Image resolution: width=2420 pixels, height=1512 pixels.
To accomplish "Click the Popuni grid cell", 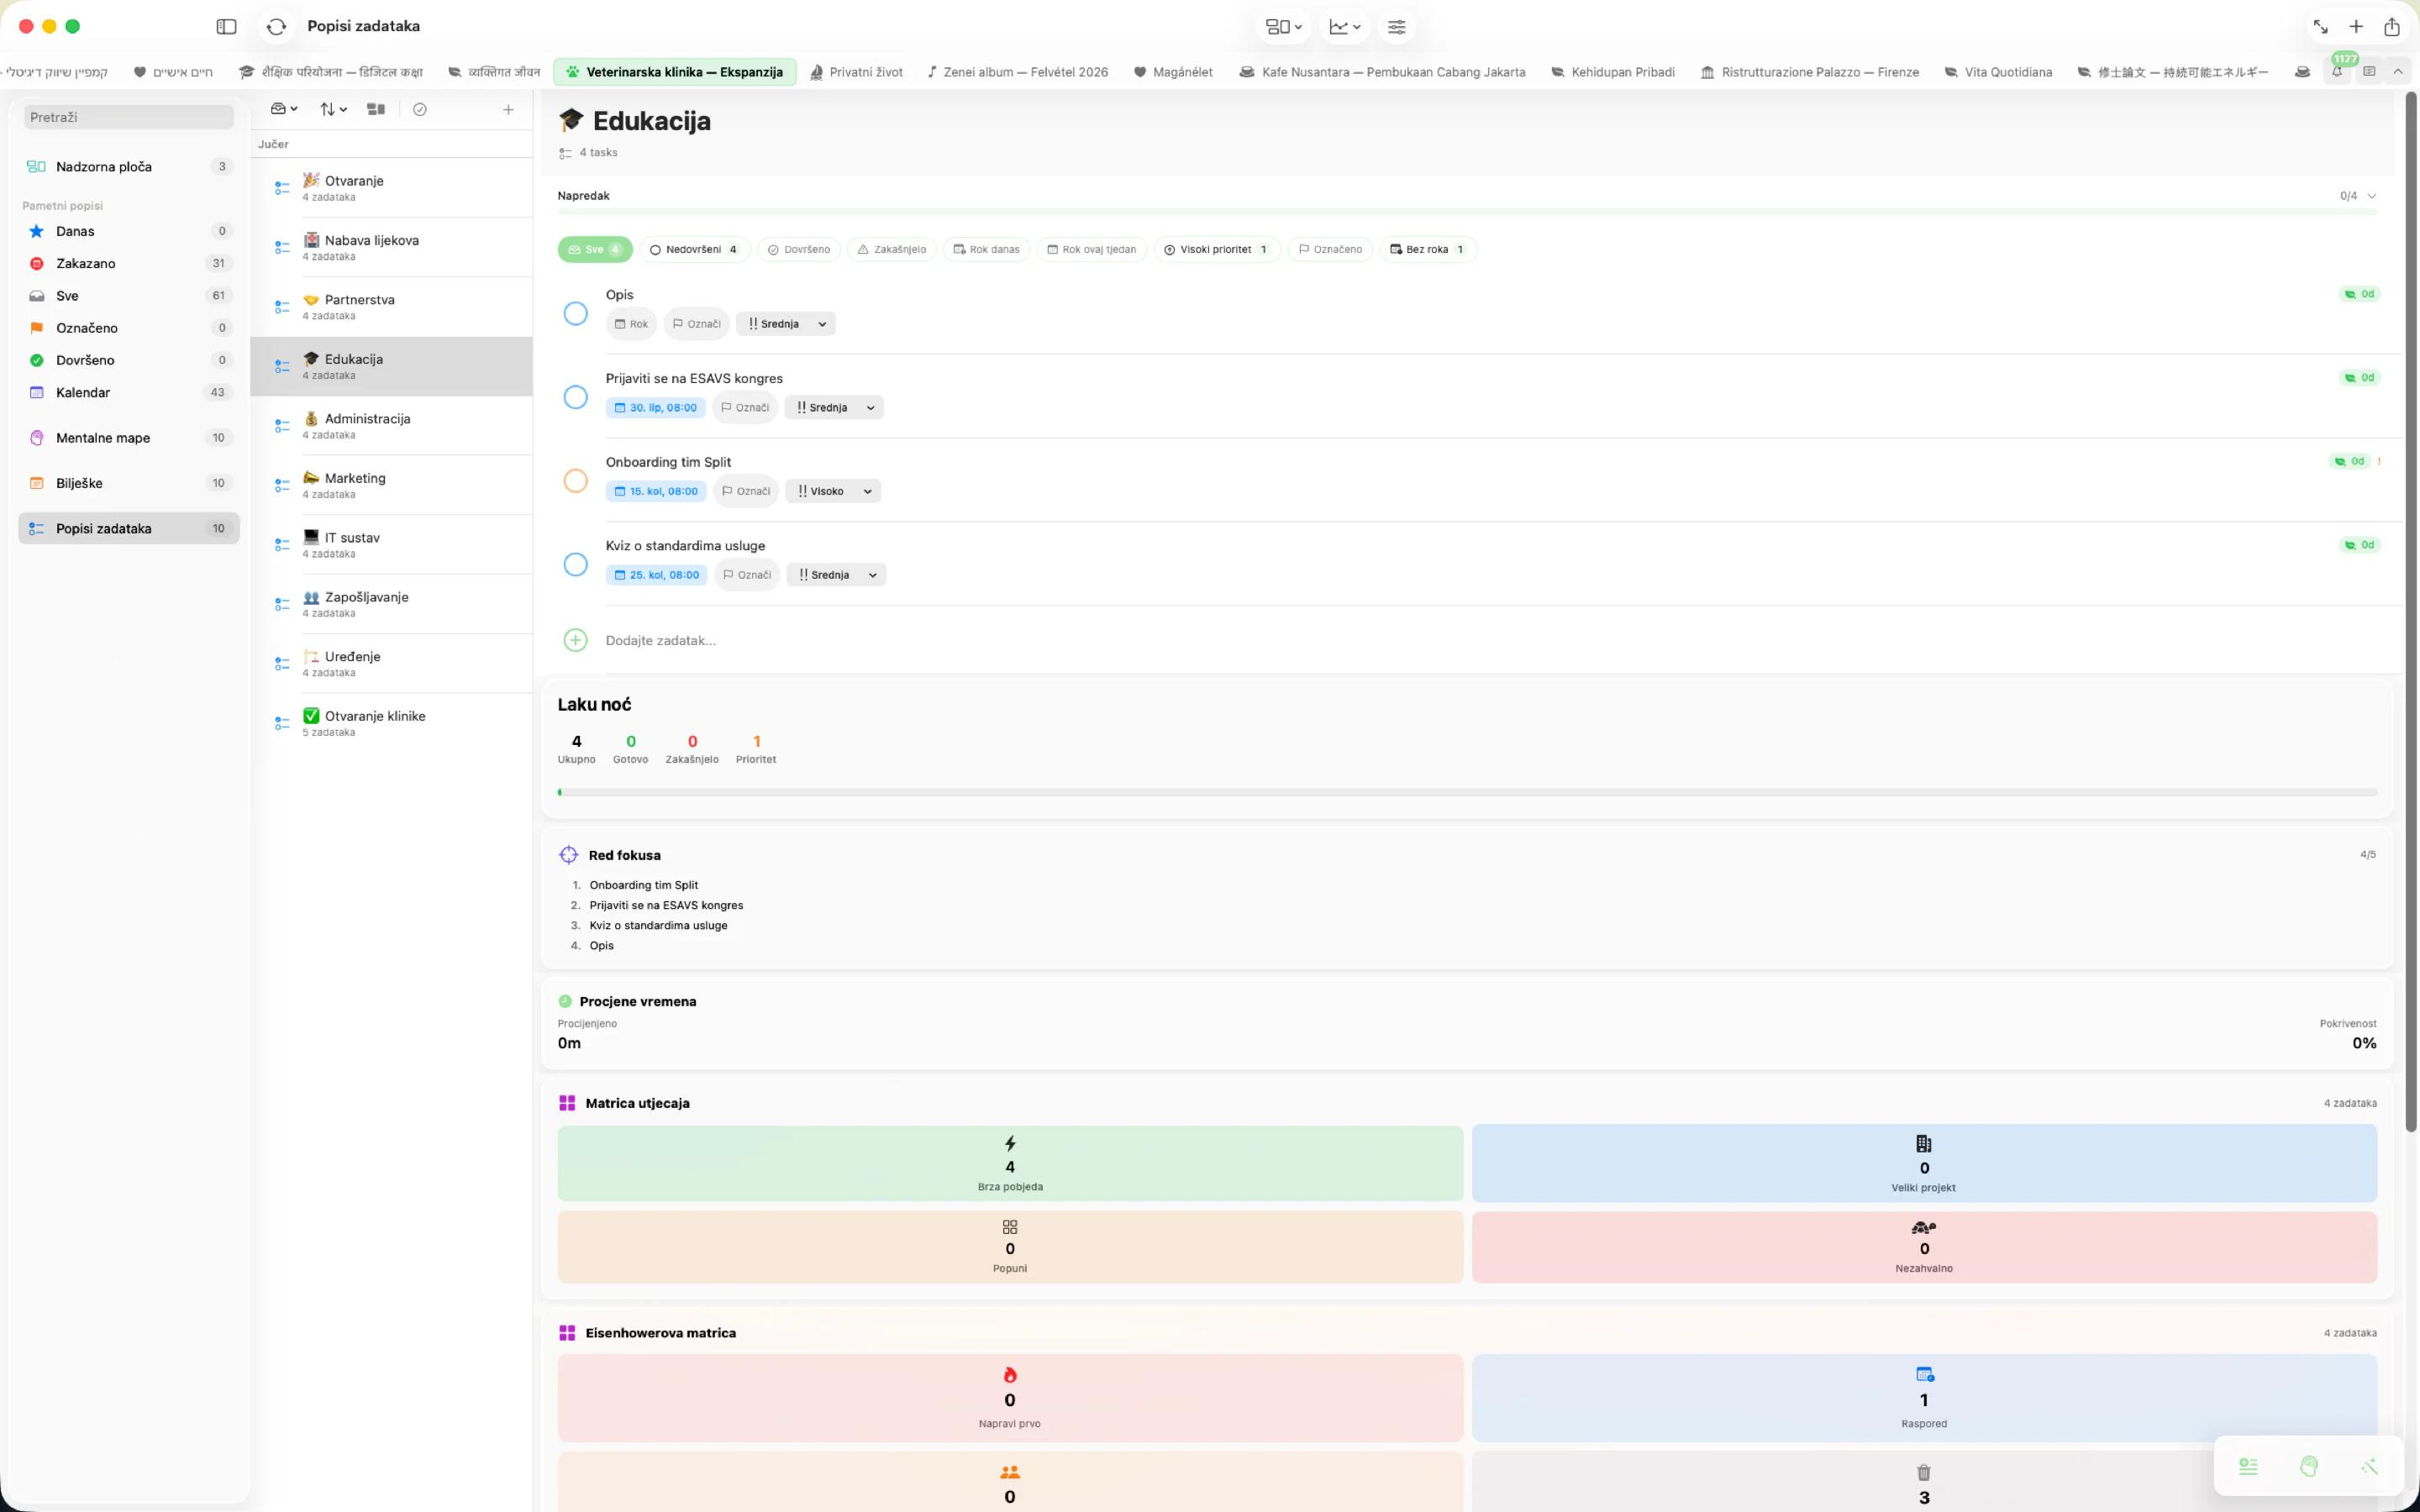I will tap(1010, 1247).
